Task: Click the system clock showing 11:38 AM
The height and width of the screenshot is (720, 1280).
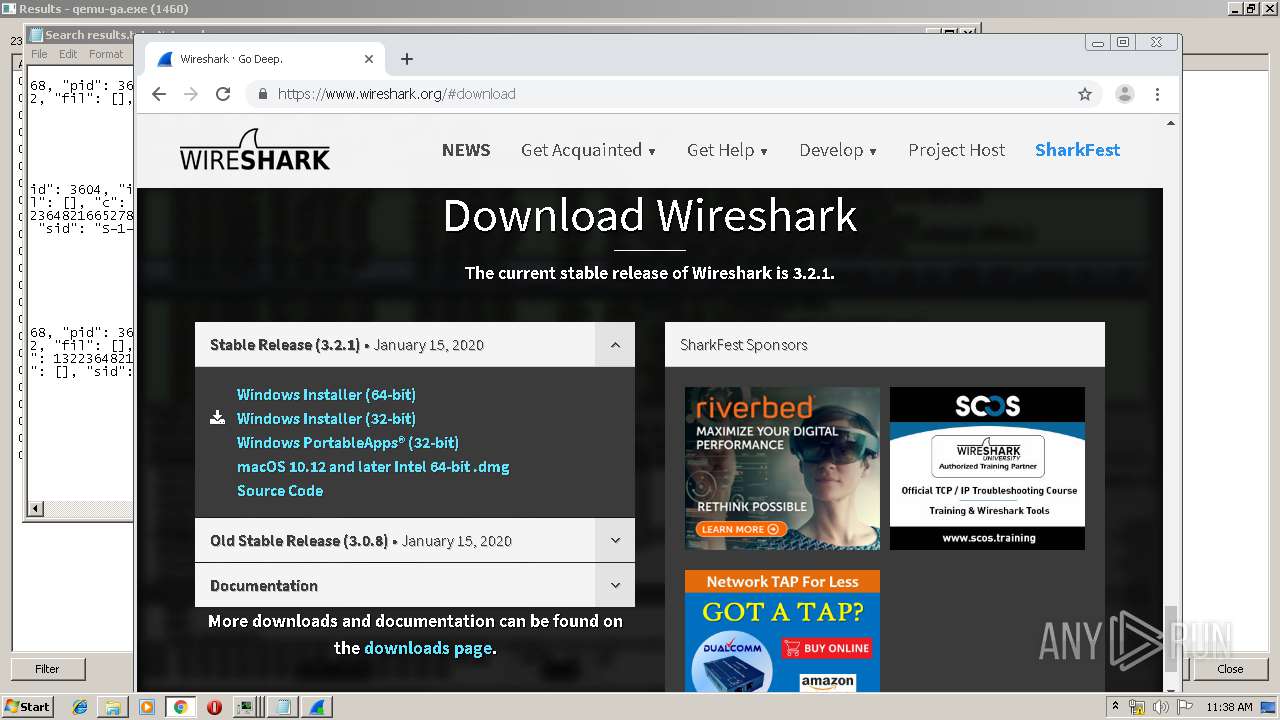Action: click(1229, 707)
